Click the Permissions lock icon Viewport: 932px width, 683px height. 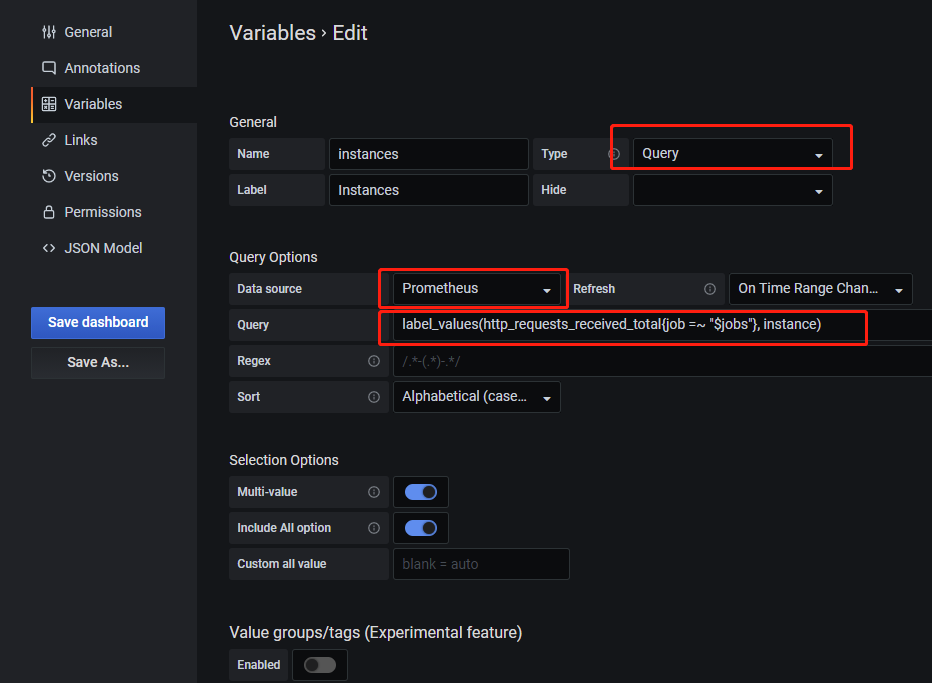click(x=49, y=212)
